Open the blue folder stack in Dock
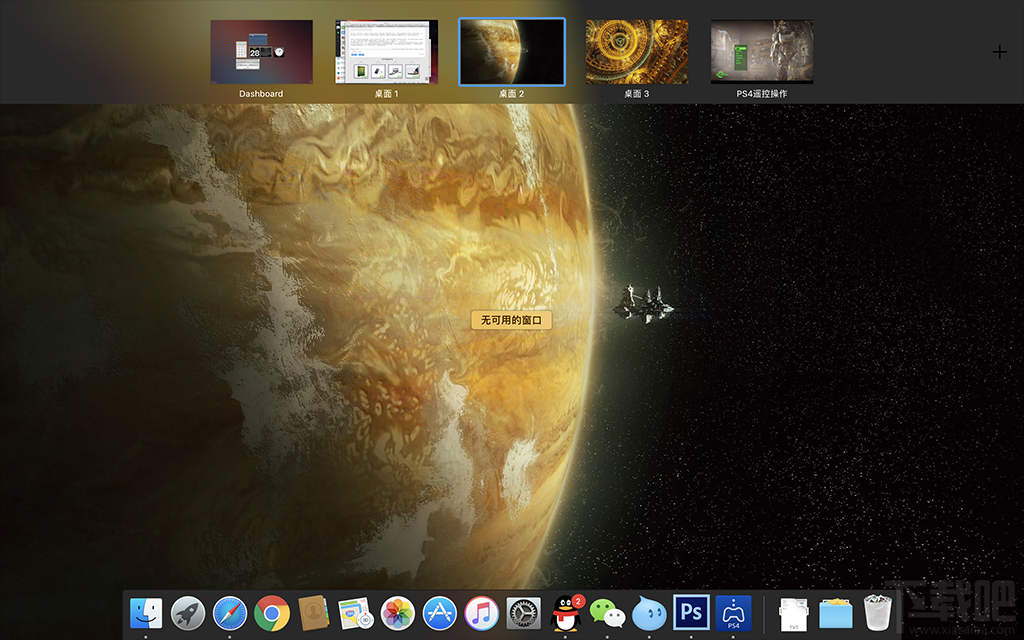1024x640 pixels. [835, 612]
